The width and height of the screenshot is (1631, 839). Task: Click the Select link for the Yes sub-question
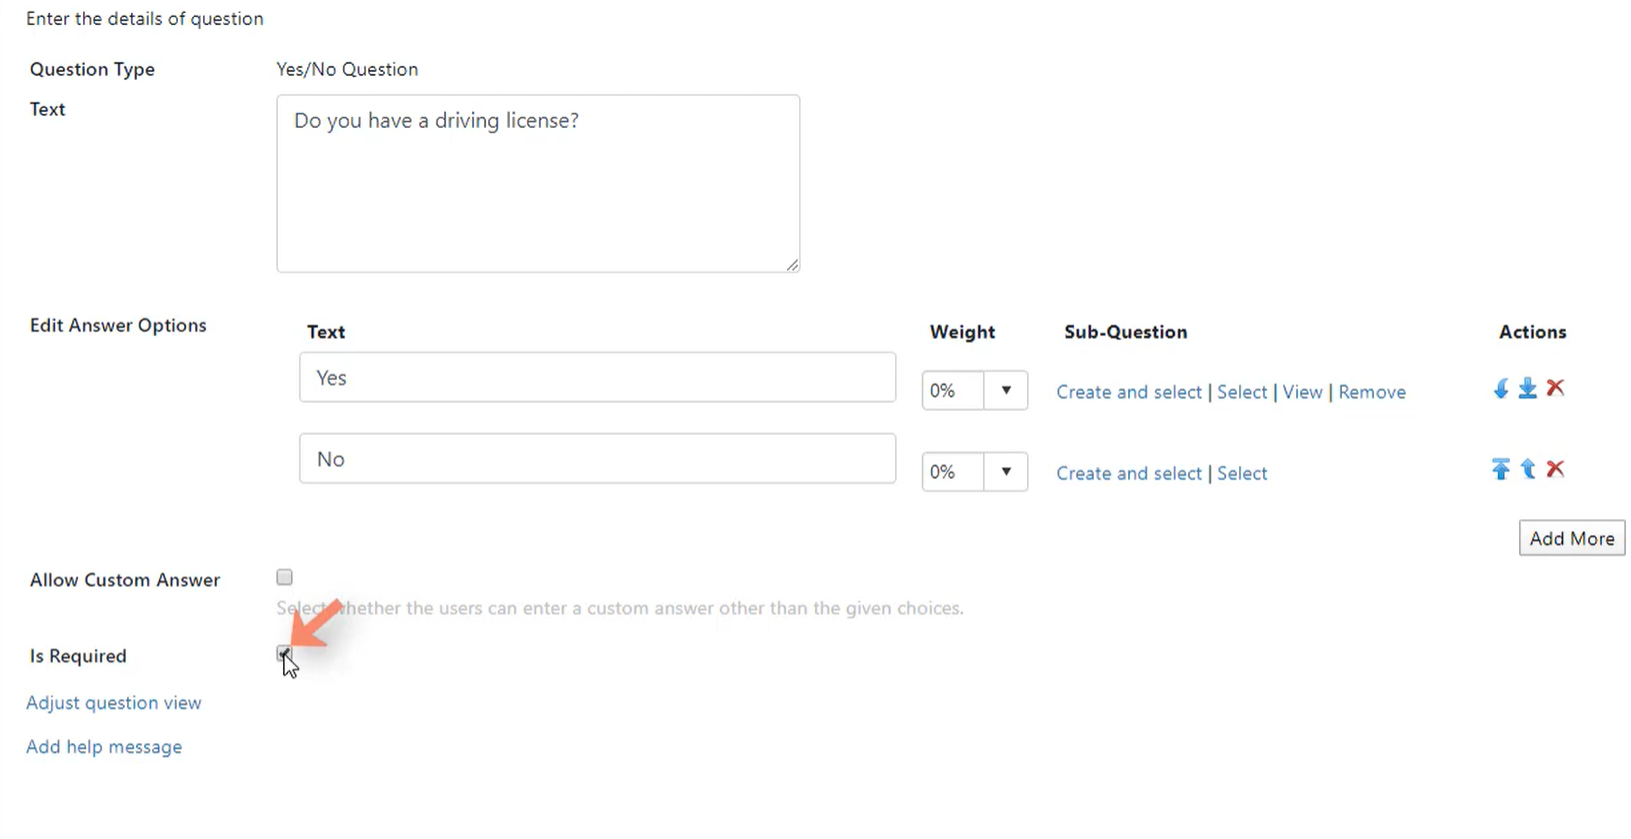pyautogui.click(x=1242, y=392)
